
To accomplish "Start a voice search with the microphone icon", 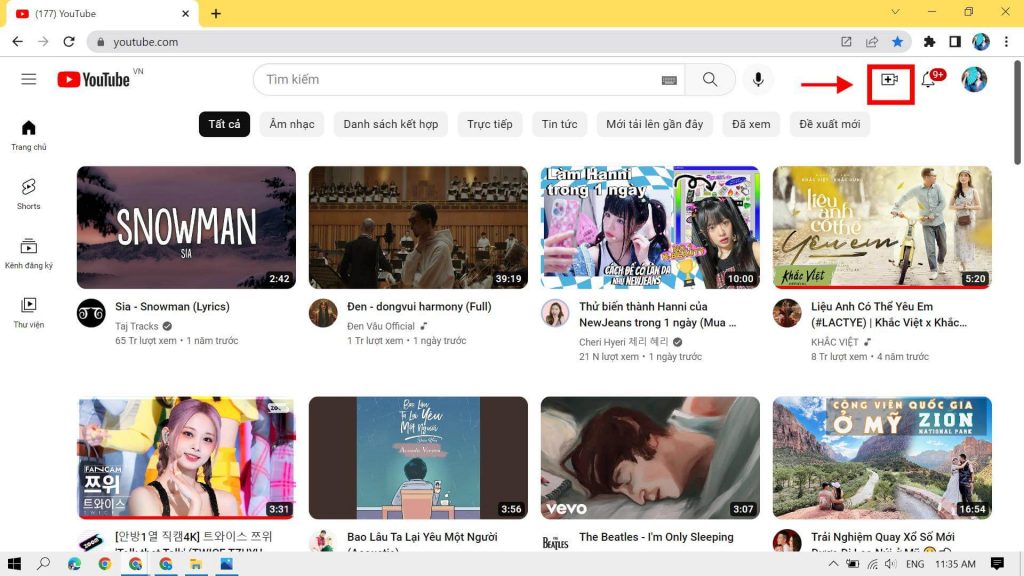I will tap(756, 79).
